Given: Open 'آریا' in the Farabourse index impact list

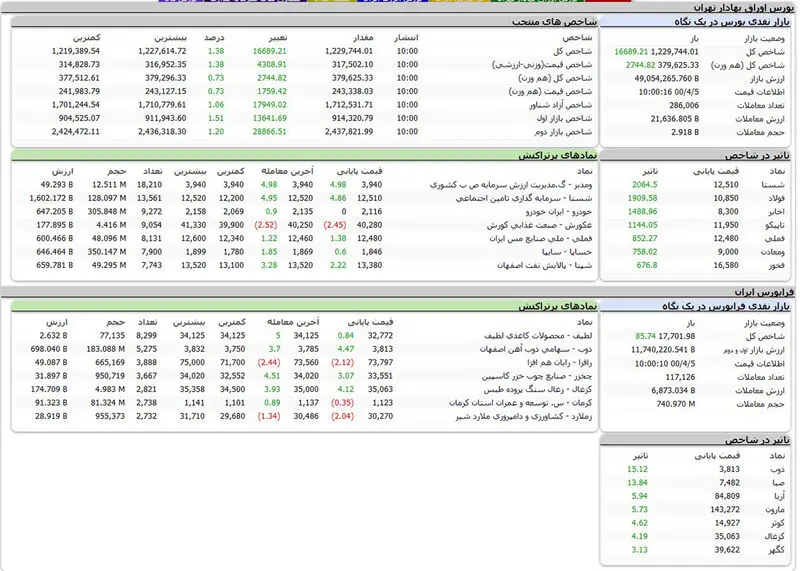Looking at the screenshot, I should (x=778, y=496).
